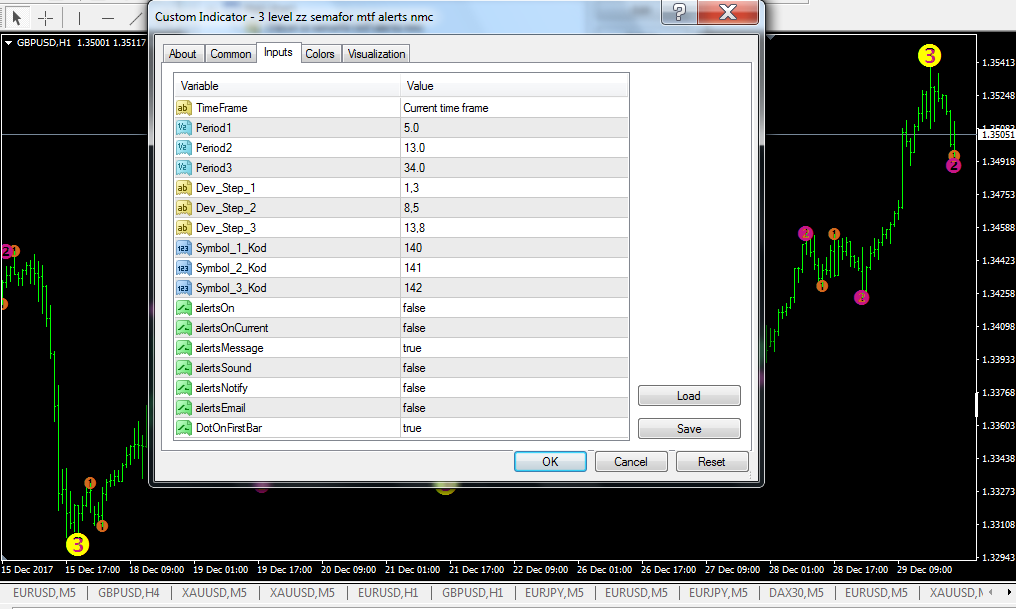Switch to the GBPUSD,H4 chart tab

(x=128, y=592)
